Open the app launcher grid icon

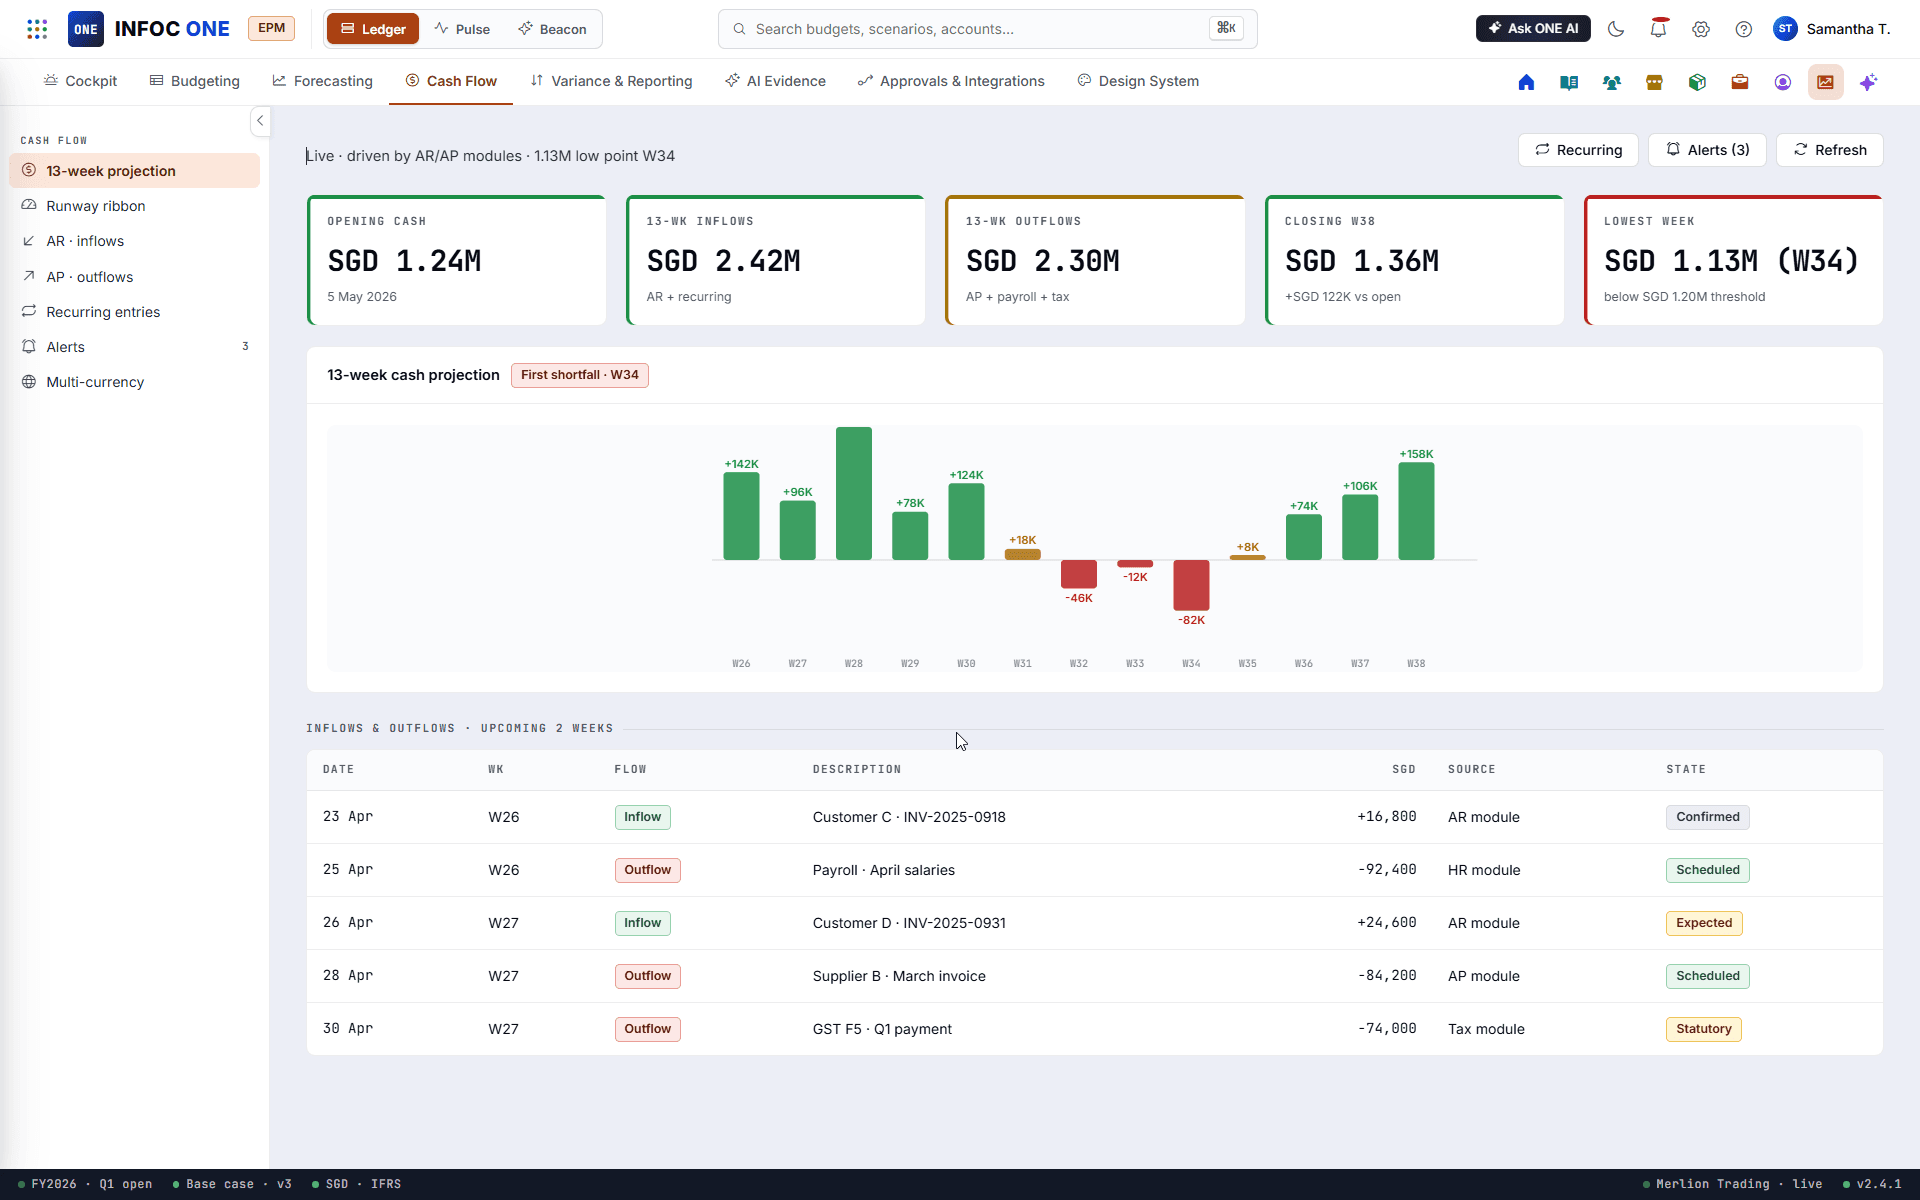click(37, 29)
